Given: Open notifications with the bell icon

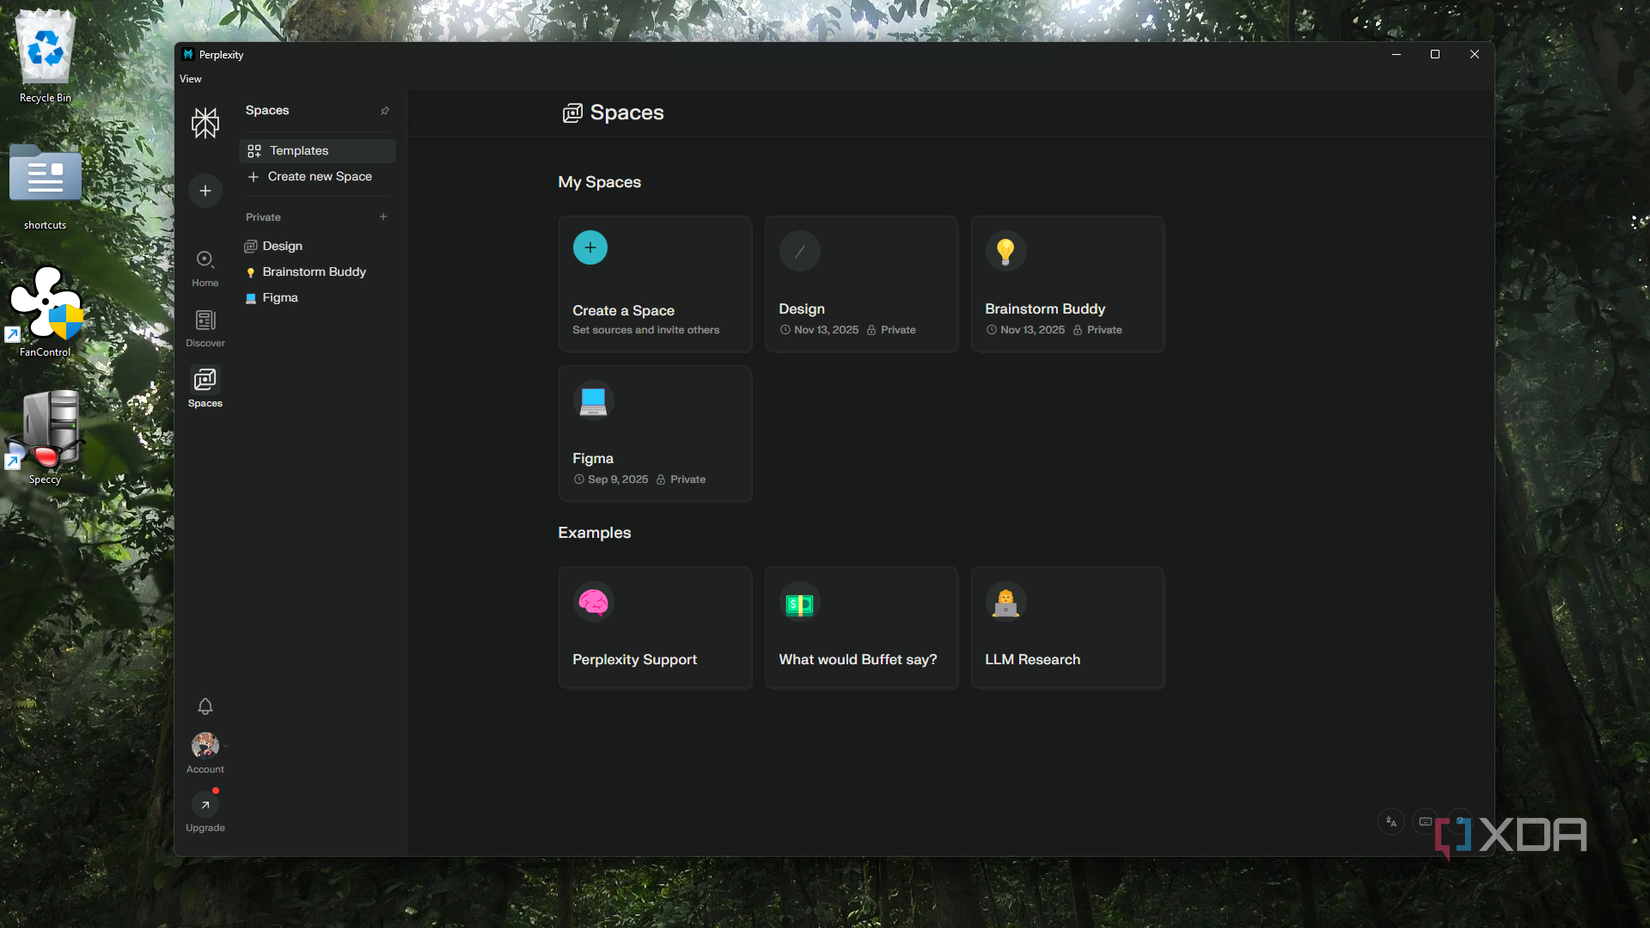Looking at the screenshot, I should point(205,706).
